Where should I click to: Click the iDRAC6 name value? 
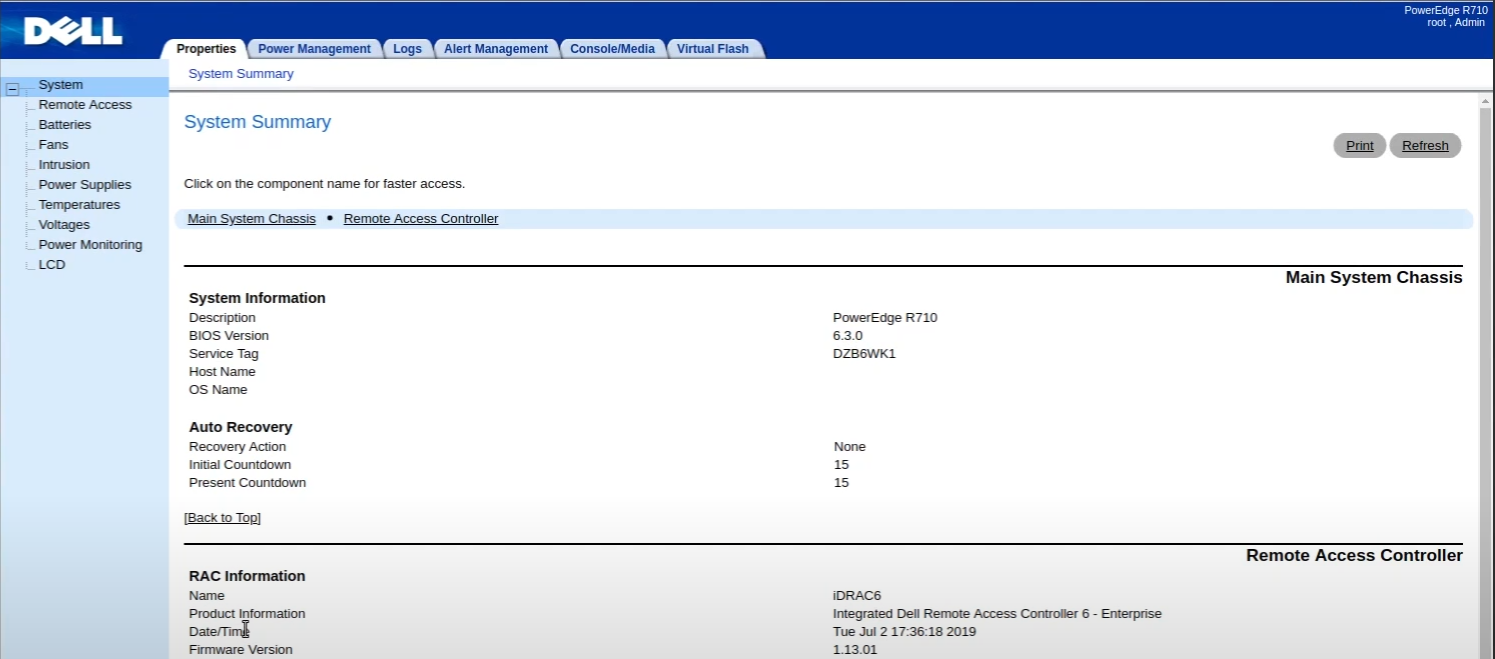[x=857, y=596]
